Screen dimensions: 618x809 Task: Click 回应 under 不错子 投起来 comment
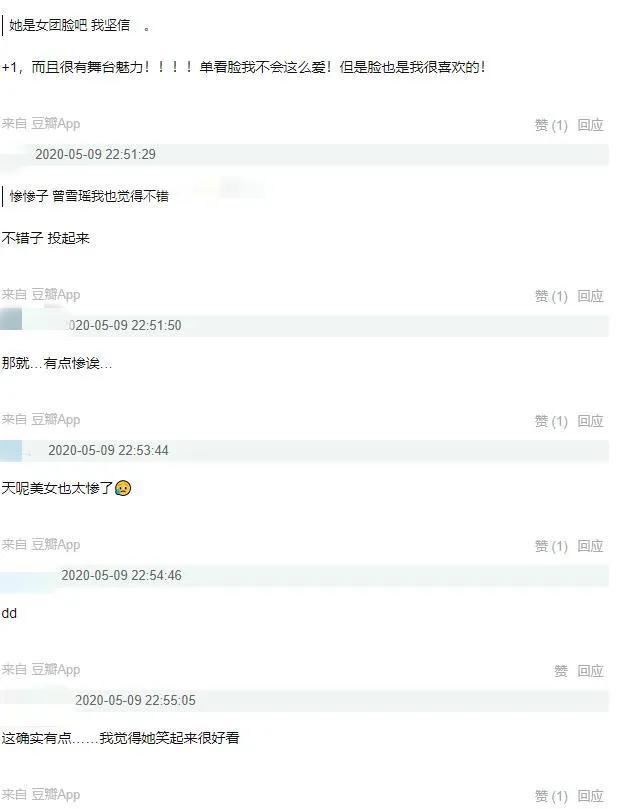tap(590, 296)
